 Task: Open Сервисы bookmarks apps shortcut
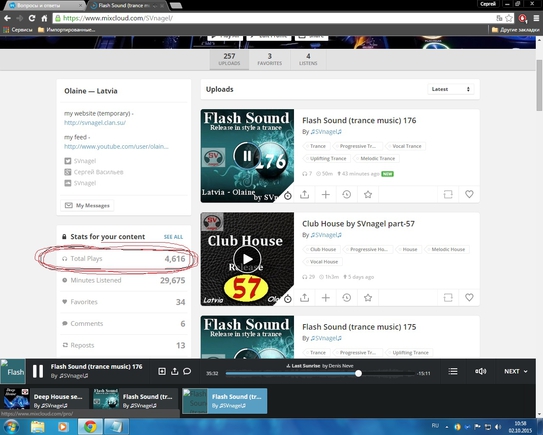(18, 30)
